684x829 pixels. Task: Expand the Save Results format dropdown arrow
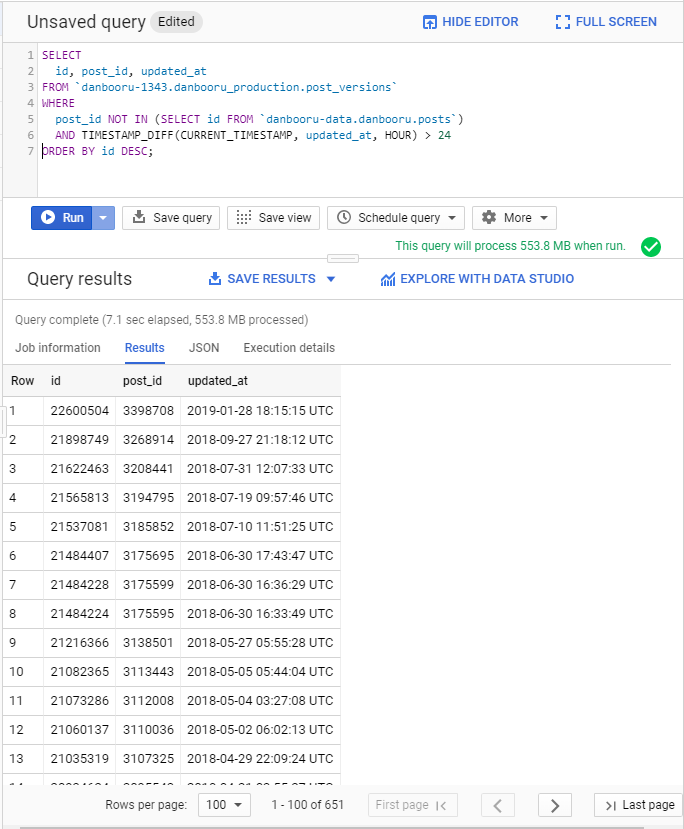click(x=333, y=279)
